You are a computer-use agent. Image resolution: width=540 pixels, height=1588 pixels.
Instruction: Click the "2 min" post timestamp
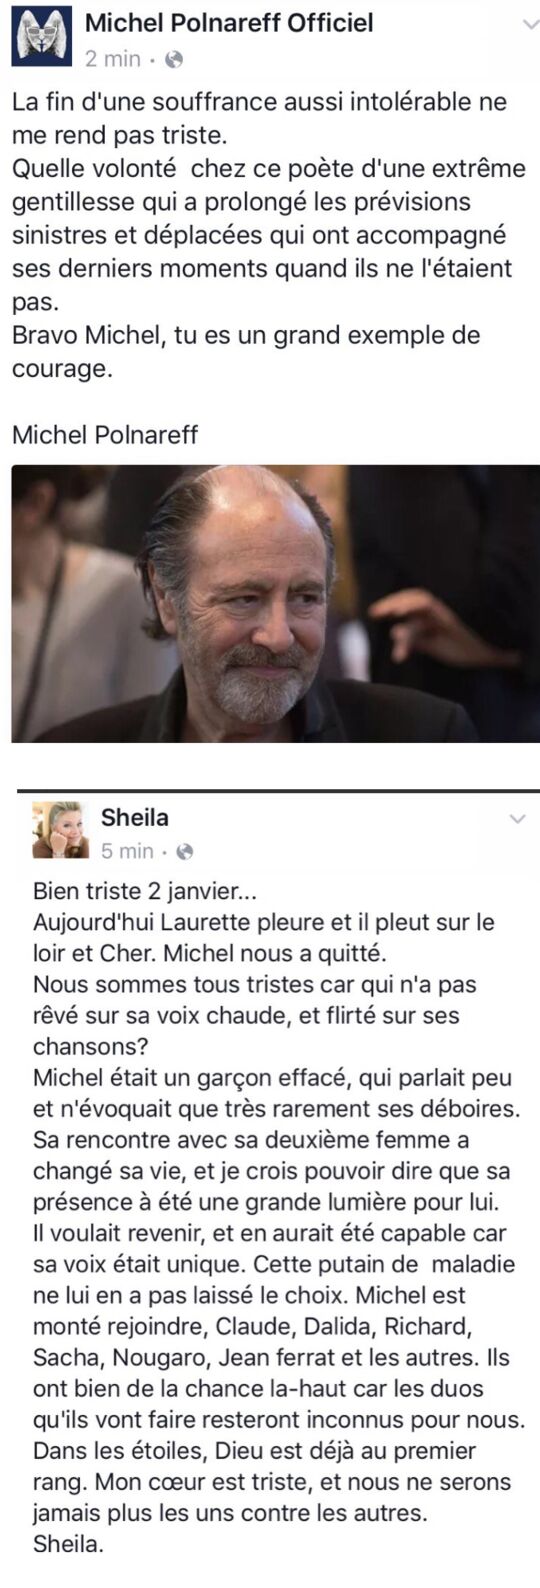tap(113, 59)
